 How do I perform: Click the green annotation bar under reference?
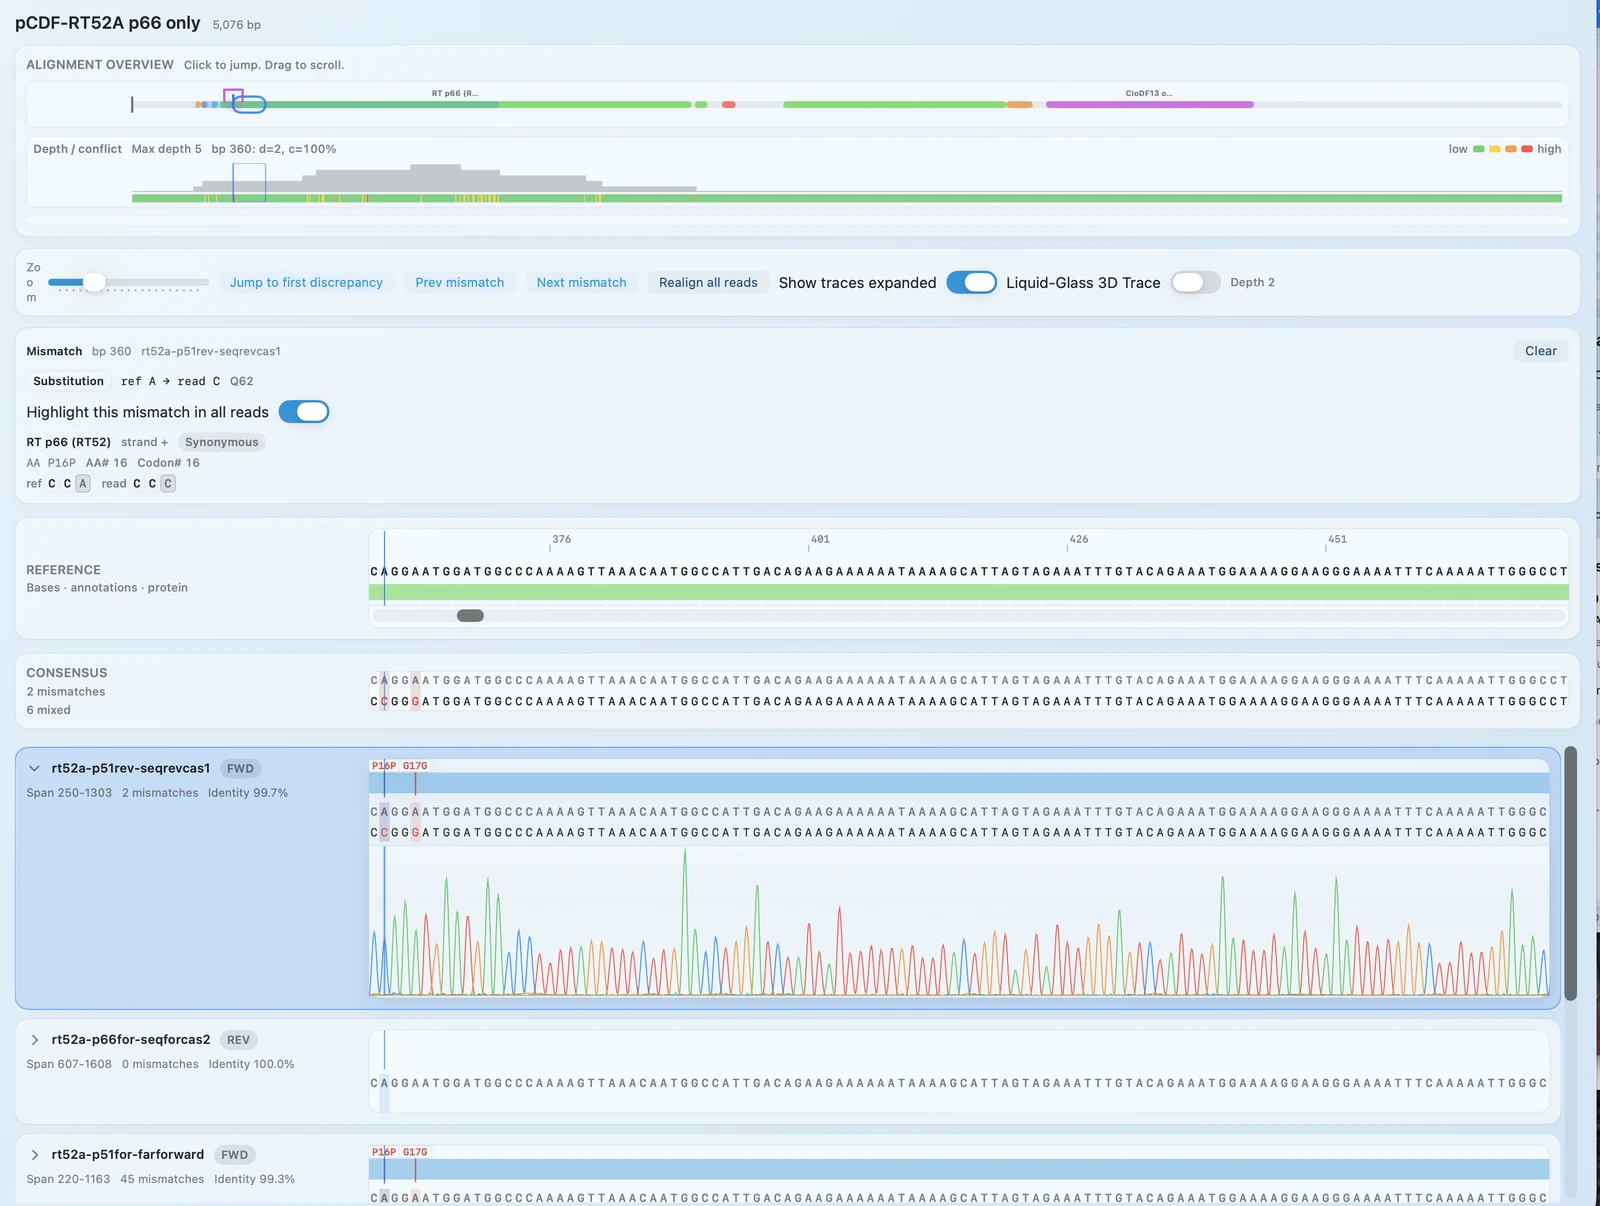tap(968, 593)
